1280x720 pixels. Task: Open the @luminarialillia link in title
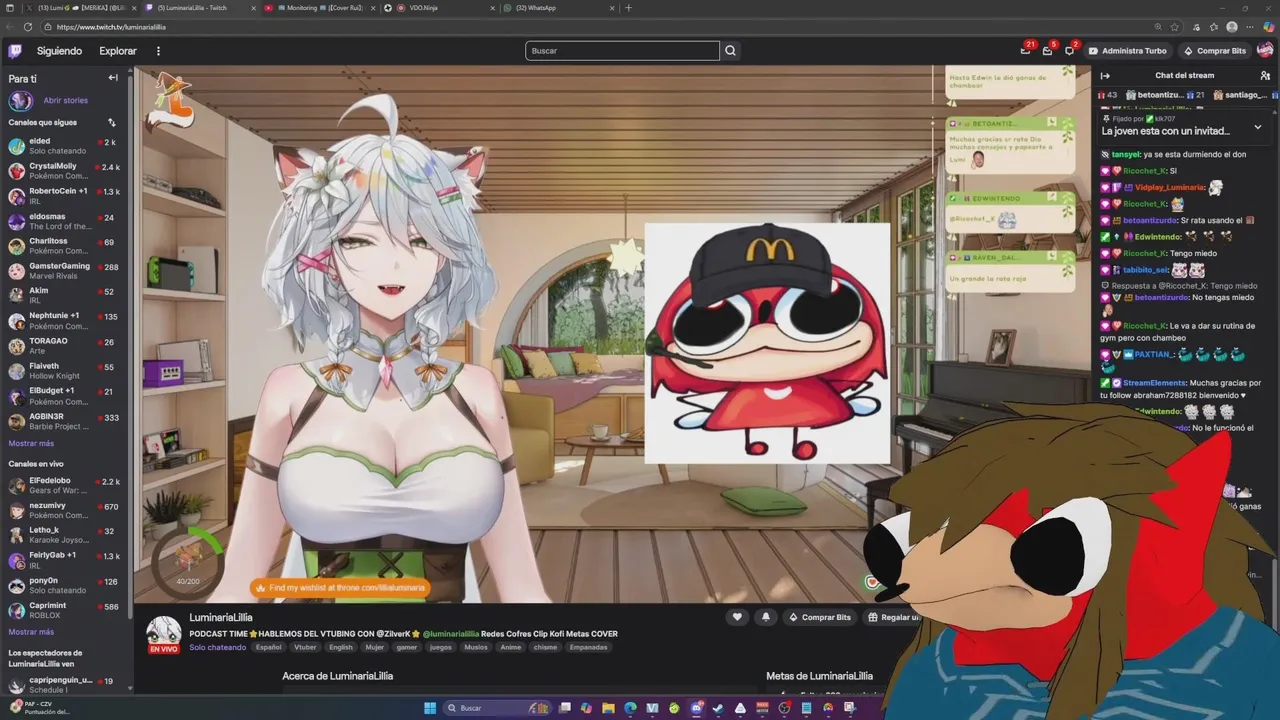pos(450,634)
